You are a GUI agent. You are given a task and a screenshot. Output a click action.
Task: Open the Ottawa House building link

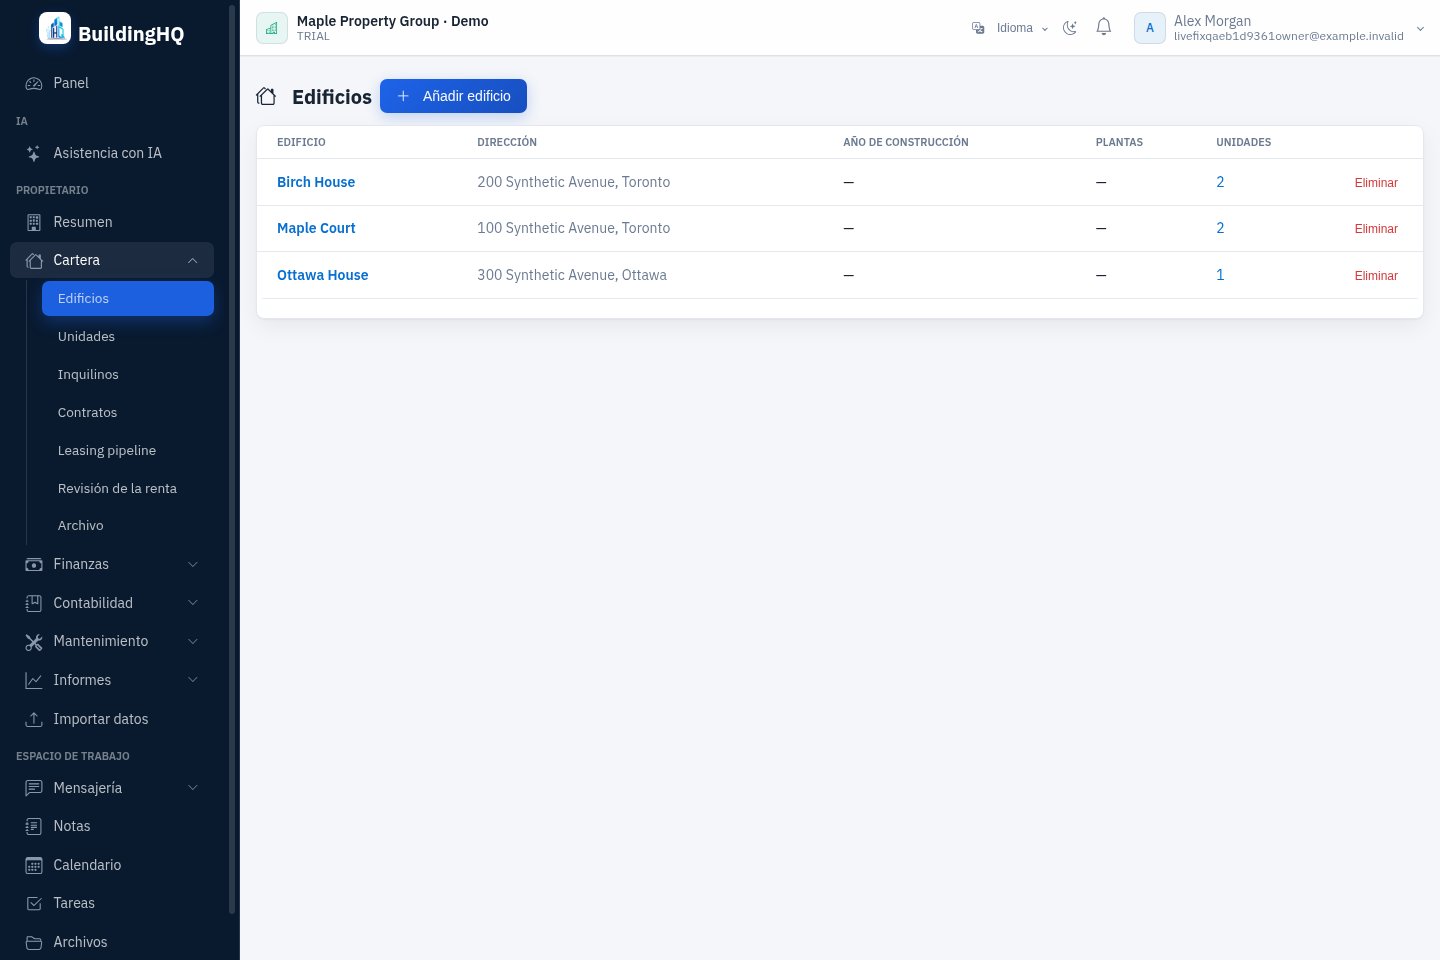[322, 275]
